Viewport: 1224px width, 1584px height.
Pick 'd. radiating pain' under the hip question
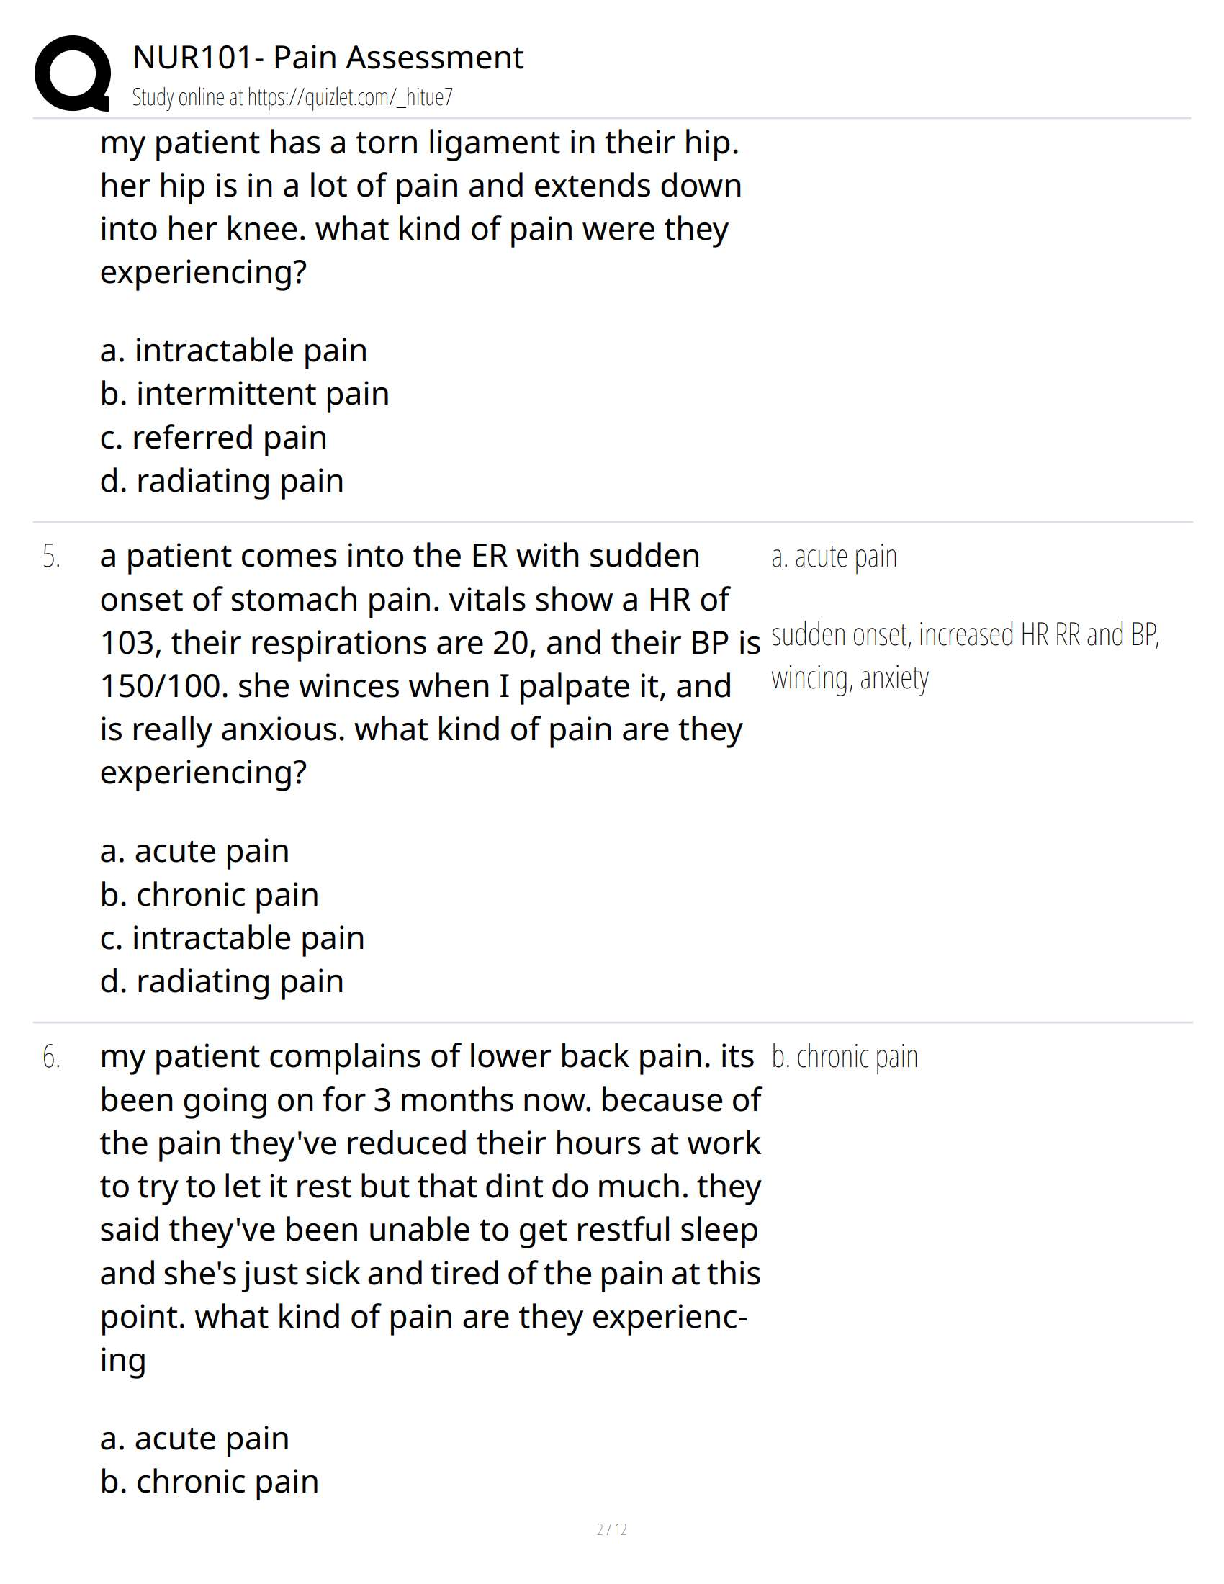222,481
